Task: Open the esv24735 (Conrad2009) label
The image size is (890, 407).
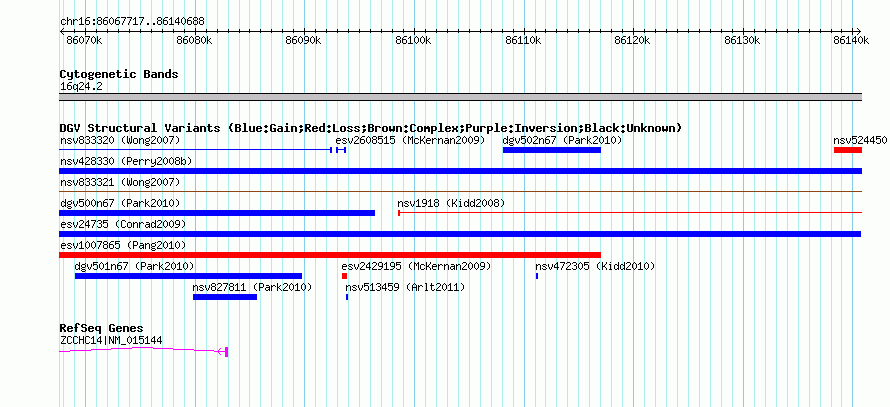Action: pos(123,224)
